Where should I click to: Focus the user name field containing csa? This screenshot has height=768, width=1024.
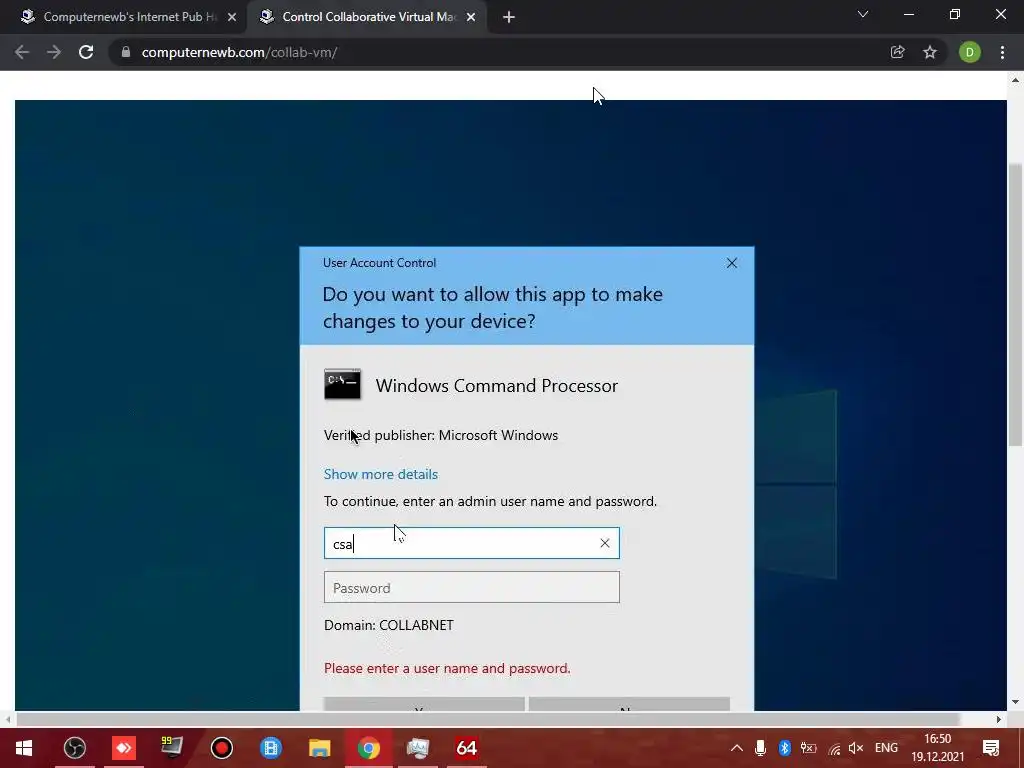(x=472, y=543)
